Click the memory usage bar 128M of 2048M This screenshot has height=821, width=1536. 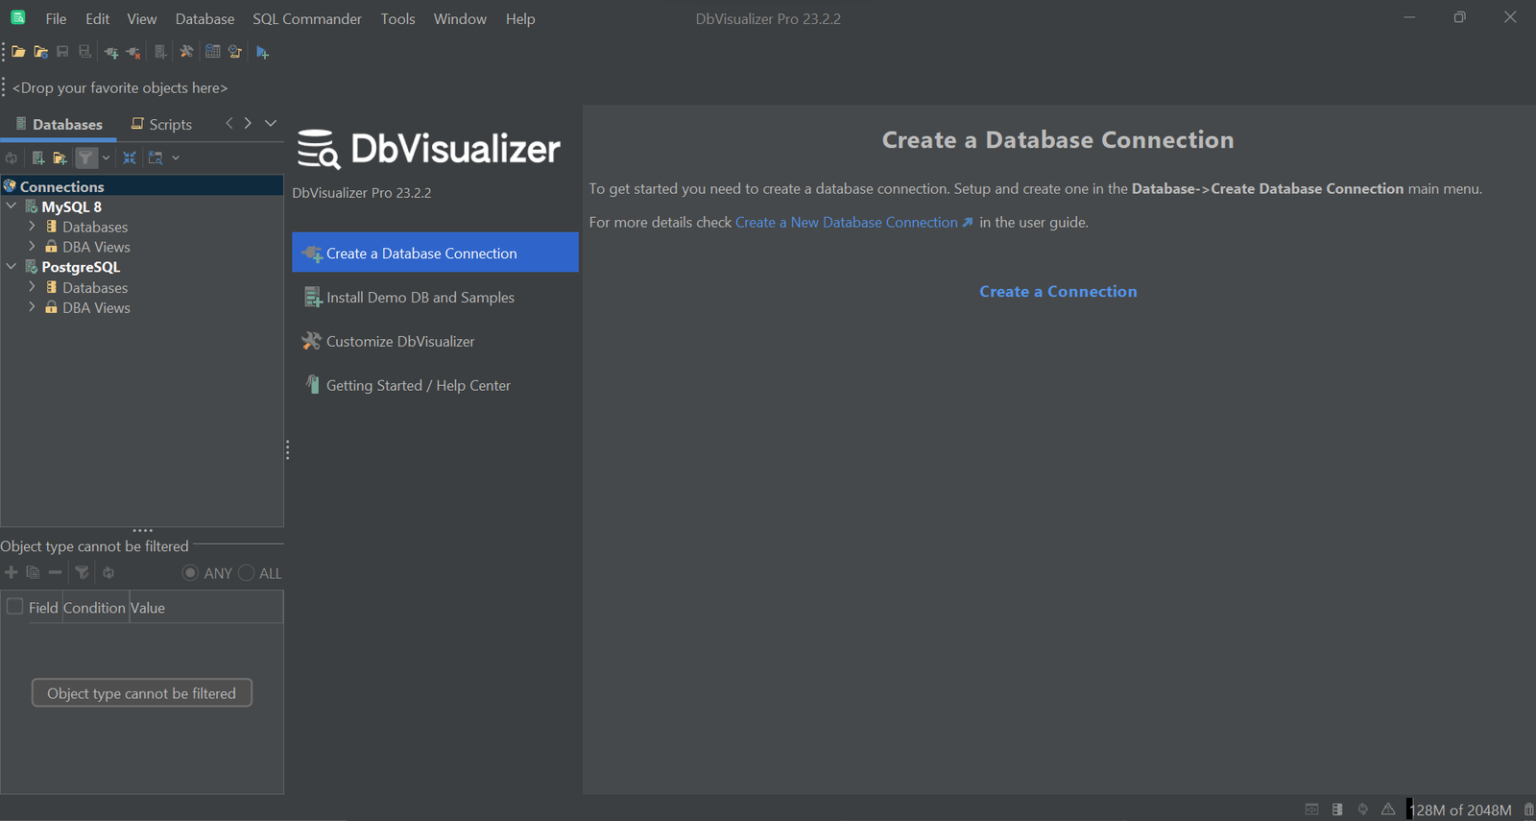coord(1459,810)
